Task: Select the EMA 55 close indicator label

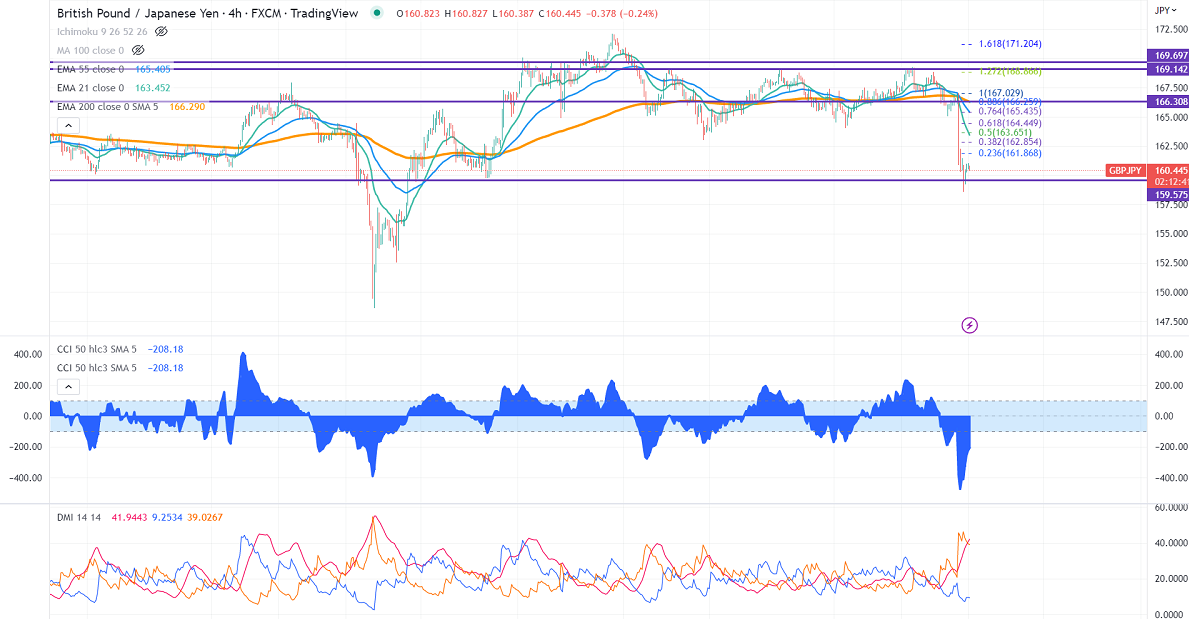Action: point(90,69)
